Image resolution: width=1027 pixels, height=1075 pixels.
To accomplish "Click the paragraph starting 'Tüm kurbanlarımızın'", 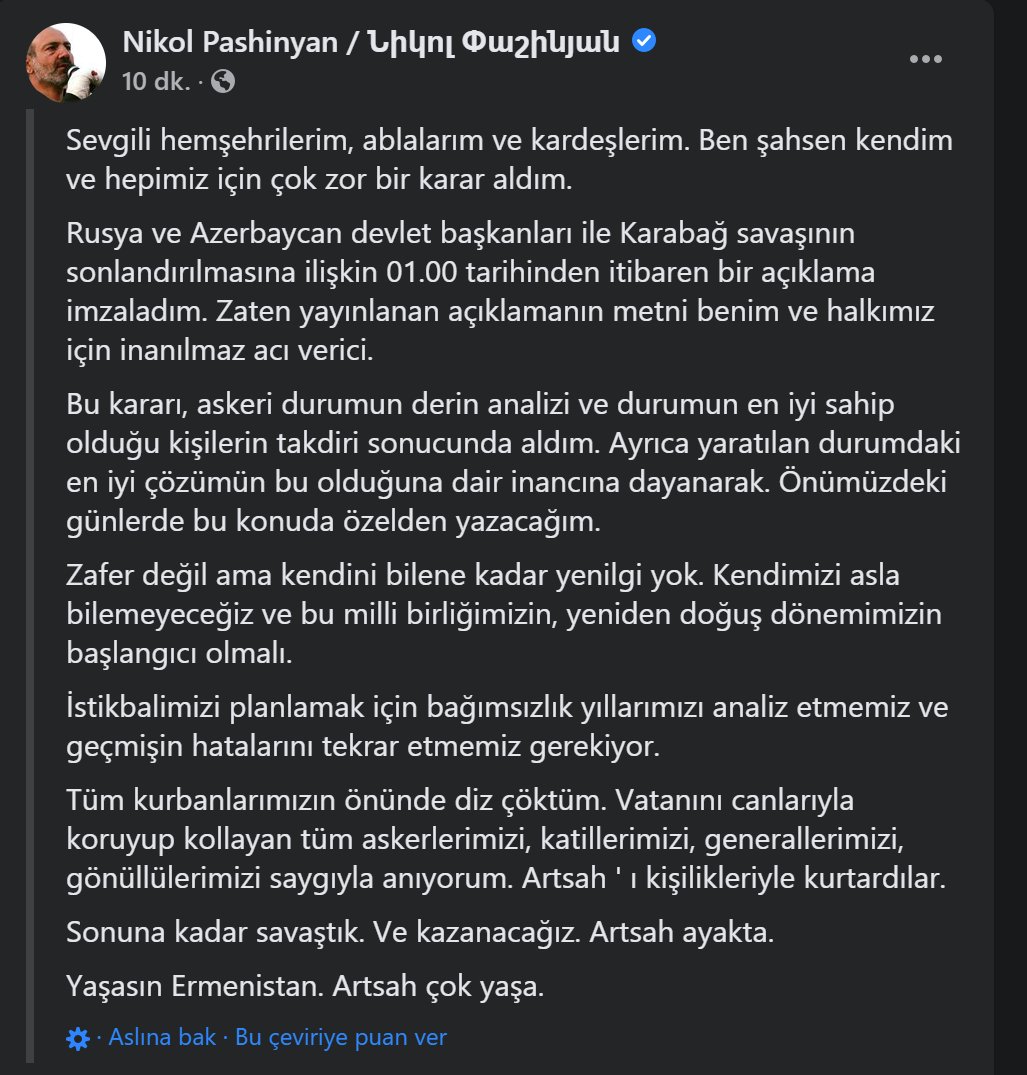I will point(506,839).
